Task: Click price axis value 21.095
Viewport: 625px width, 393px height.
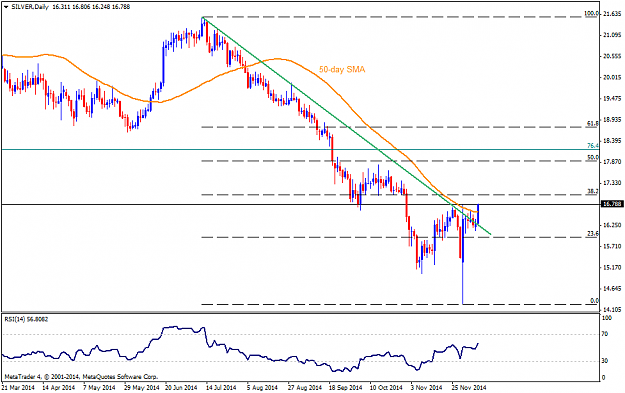Action: tap(612, 35)
